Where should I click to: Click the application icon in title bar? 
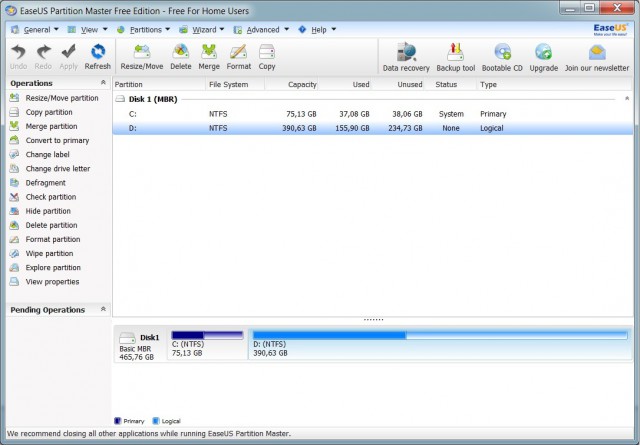pyautogui.click(x=11, y=11)
